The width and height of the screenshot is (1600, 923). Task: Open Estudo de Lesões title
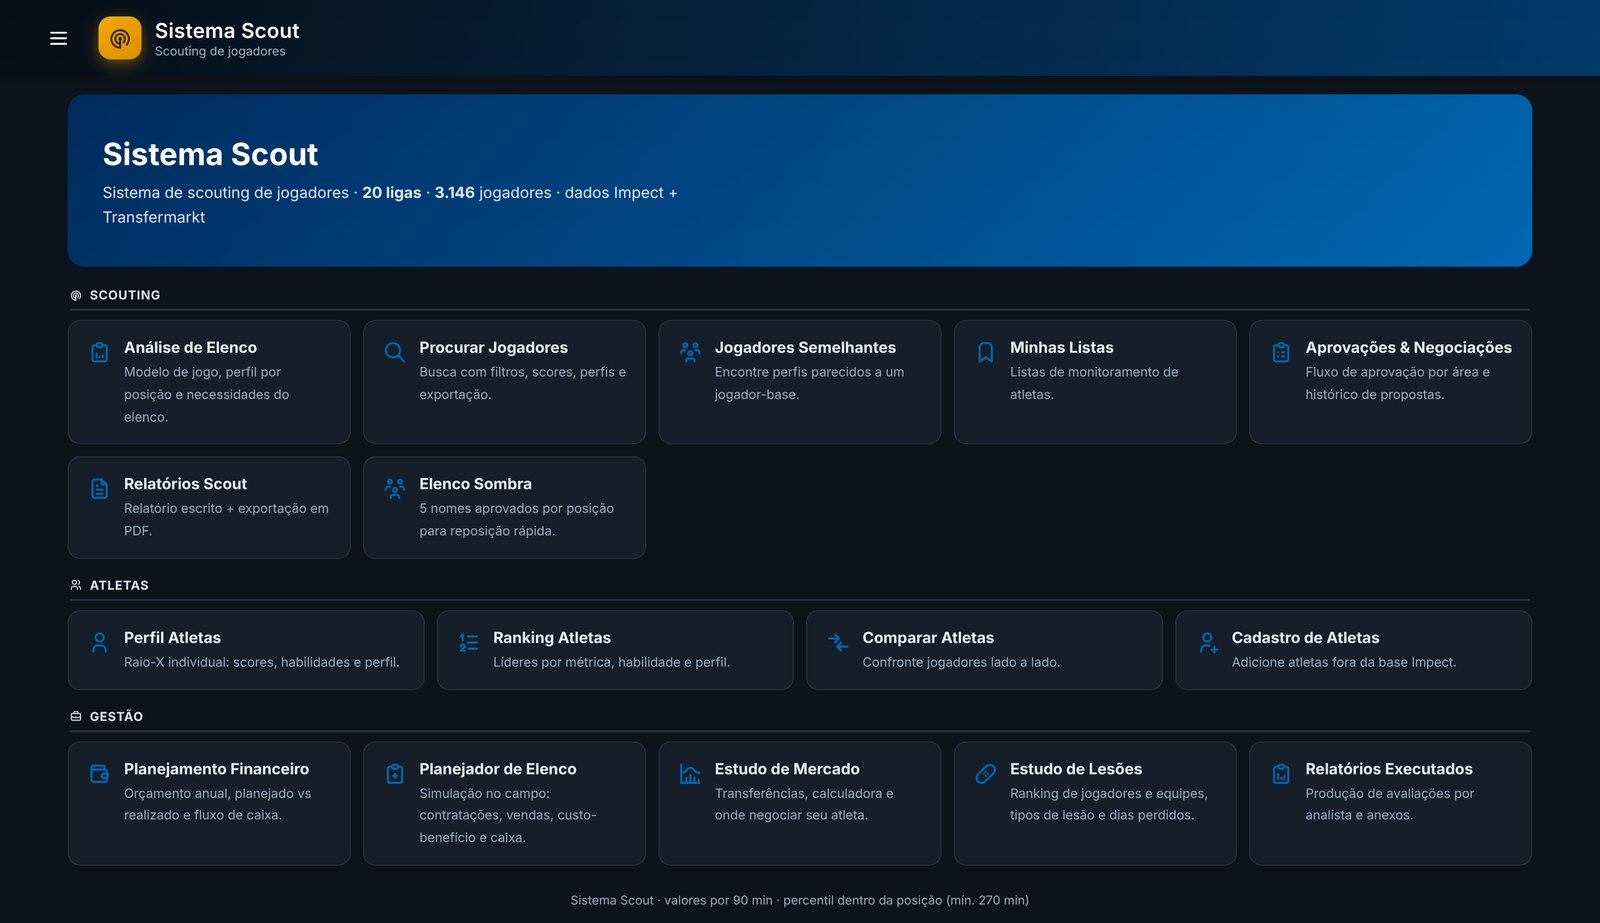(x=1075, y=768)
